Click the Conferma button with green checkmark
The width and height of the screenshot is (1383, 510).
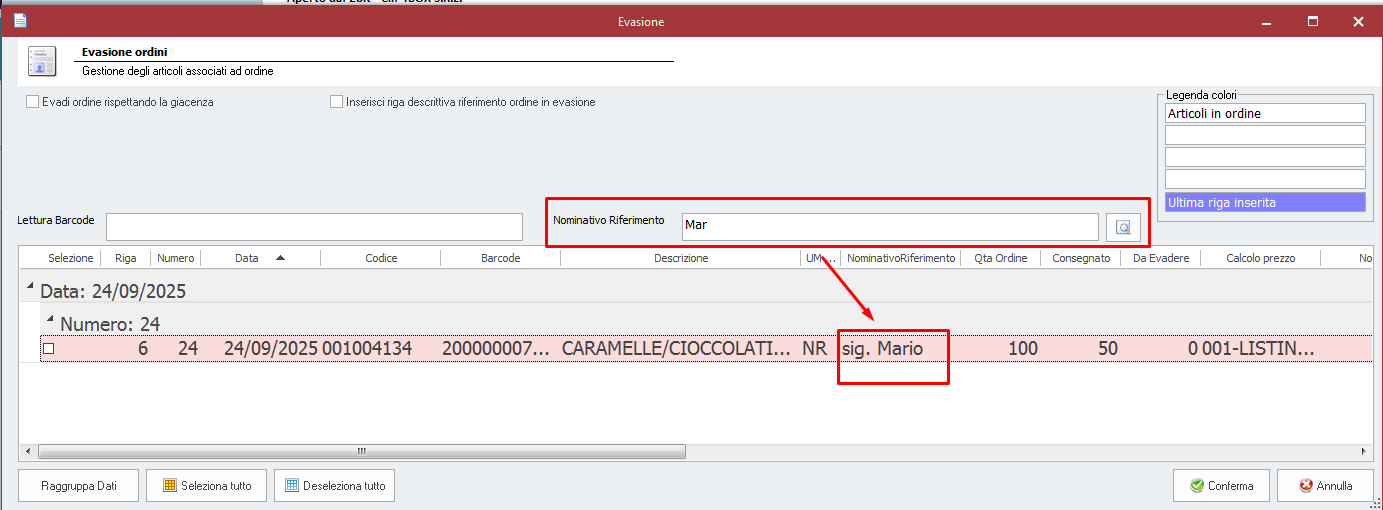coord(1220,486)
